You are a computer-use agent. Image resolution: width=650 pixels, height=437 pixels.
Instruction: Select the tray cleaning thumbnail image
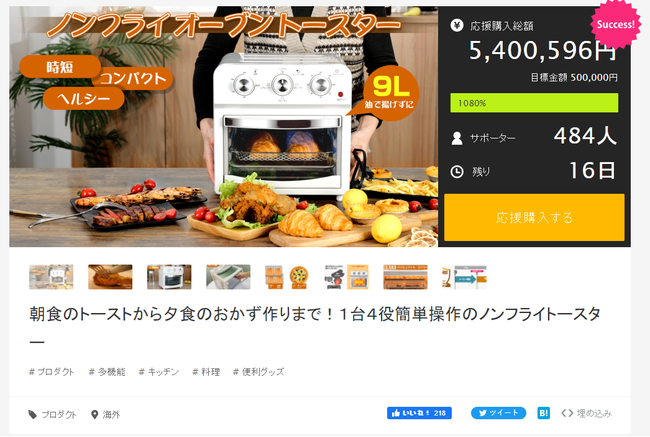tap(228, 277)
